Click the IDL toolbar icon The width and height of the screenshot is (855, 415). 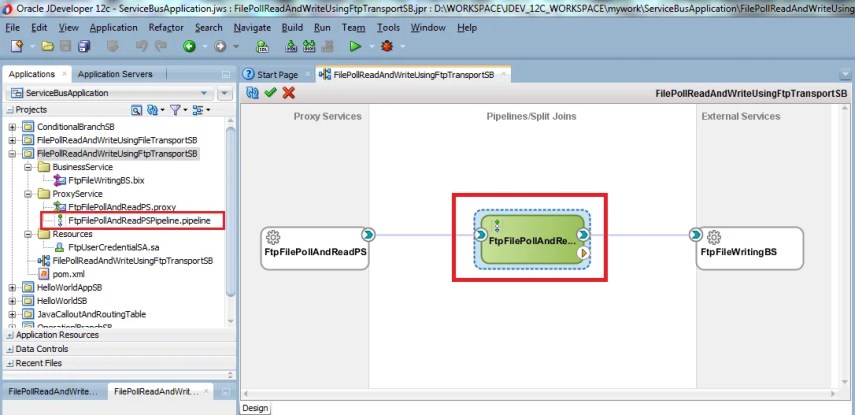[263, 47]
